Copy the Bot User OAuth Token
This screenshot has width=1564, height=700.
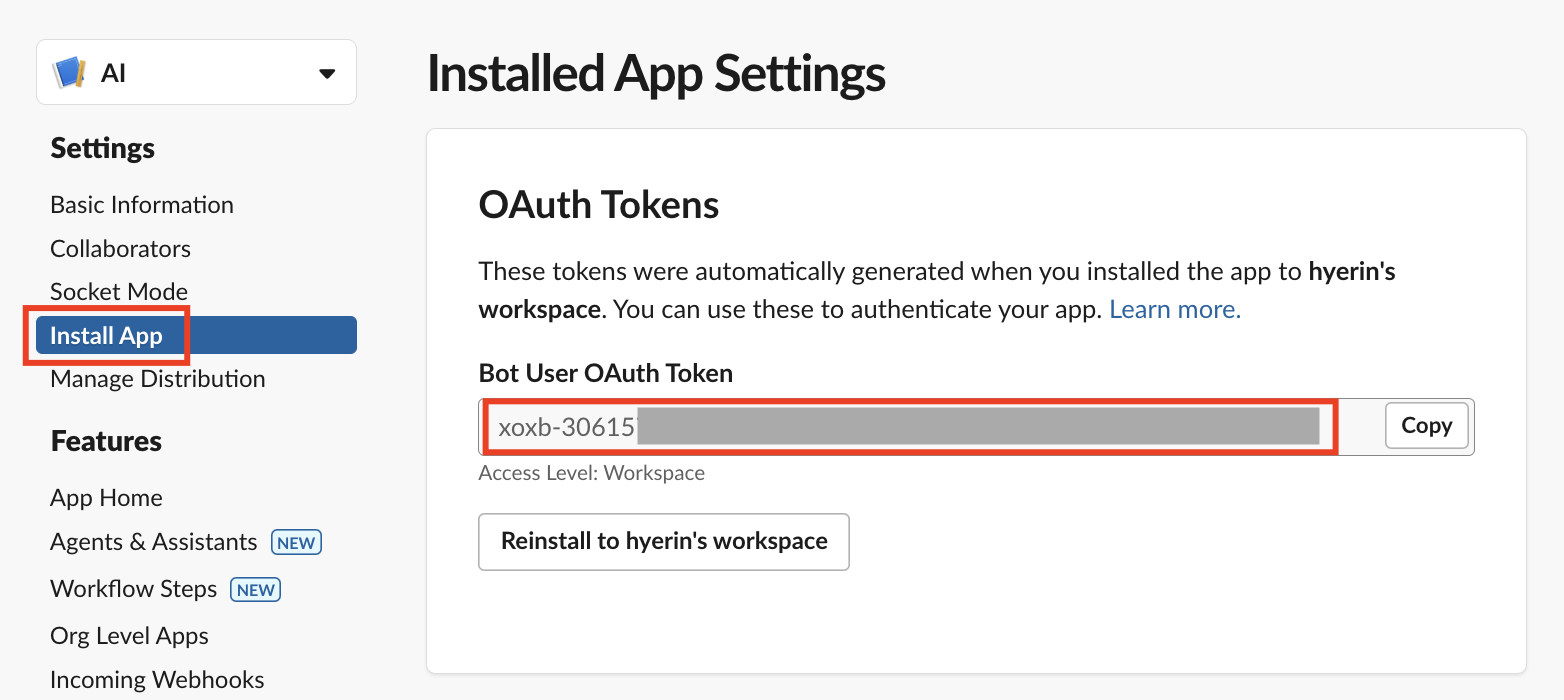click(x=1426, y=425)
